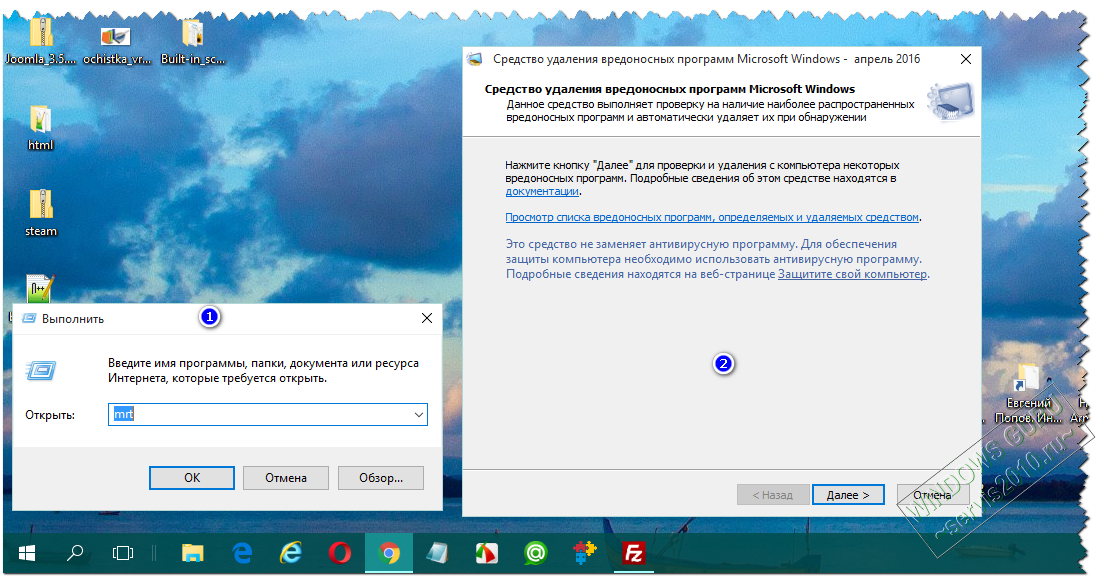Select the Евгений Попов desktop shortcut

coord(1028,395)
